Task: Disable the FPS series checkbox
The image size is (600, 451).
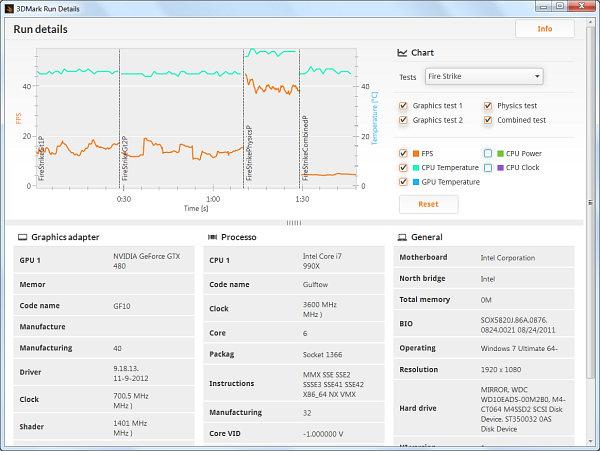Action: click(x=403, y=153)
